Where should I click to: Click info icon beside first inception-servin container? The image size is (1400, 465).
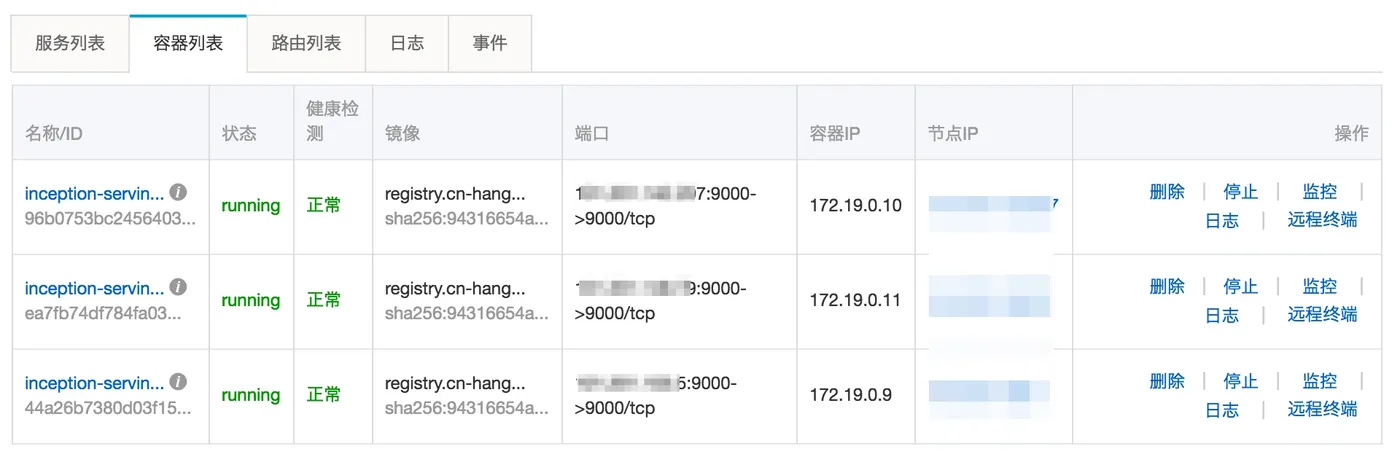click(x=178, y=192)
